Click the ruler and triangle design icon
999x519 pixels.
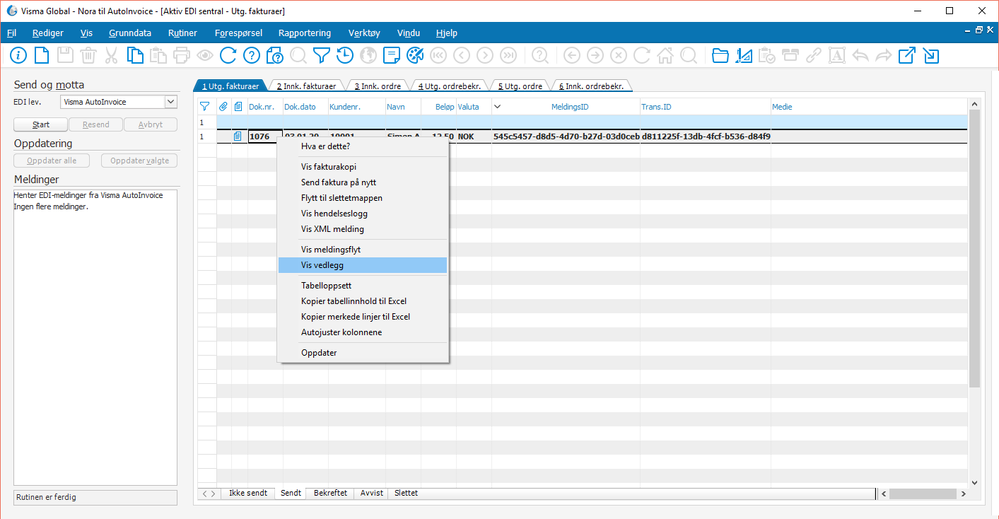pyautogui.click(x=744, y=56)
